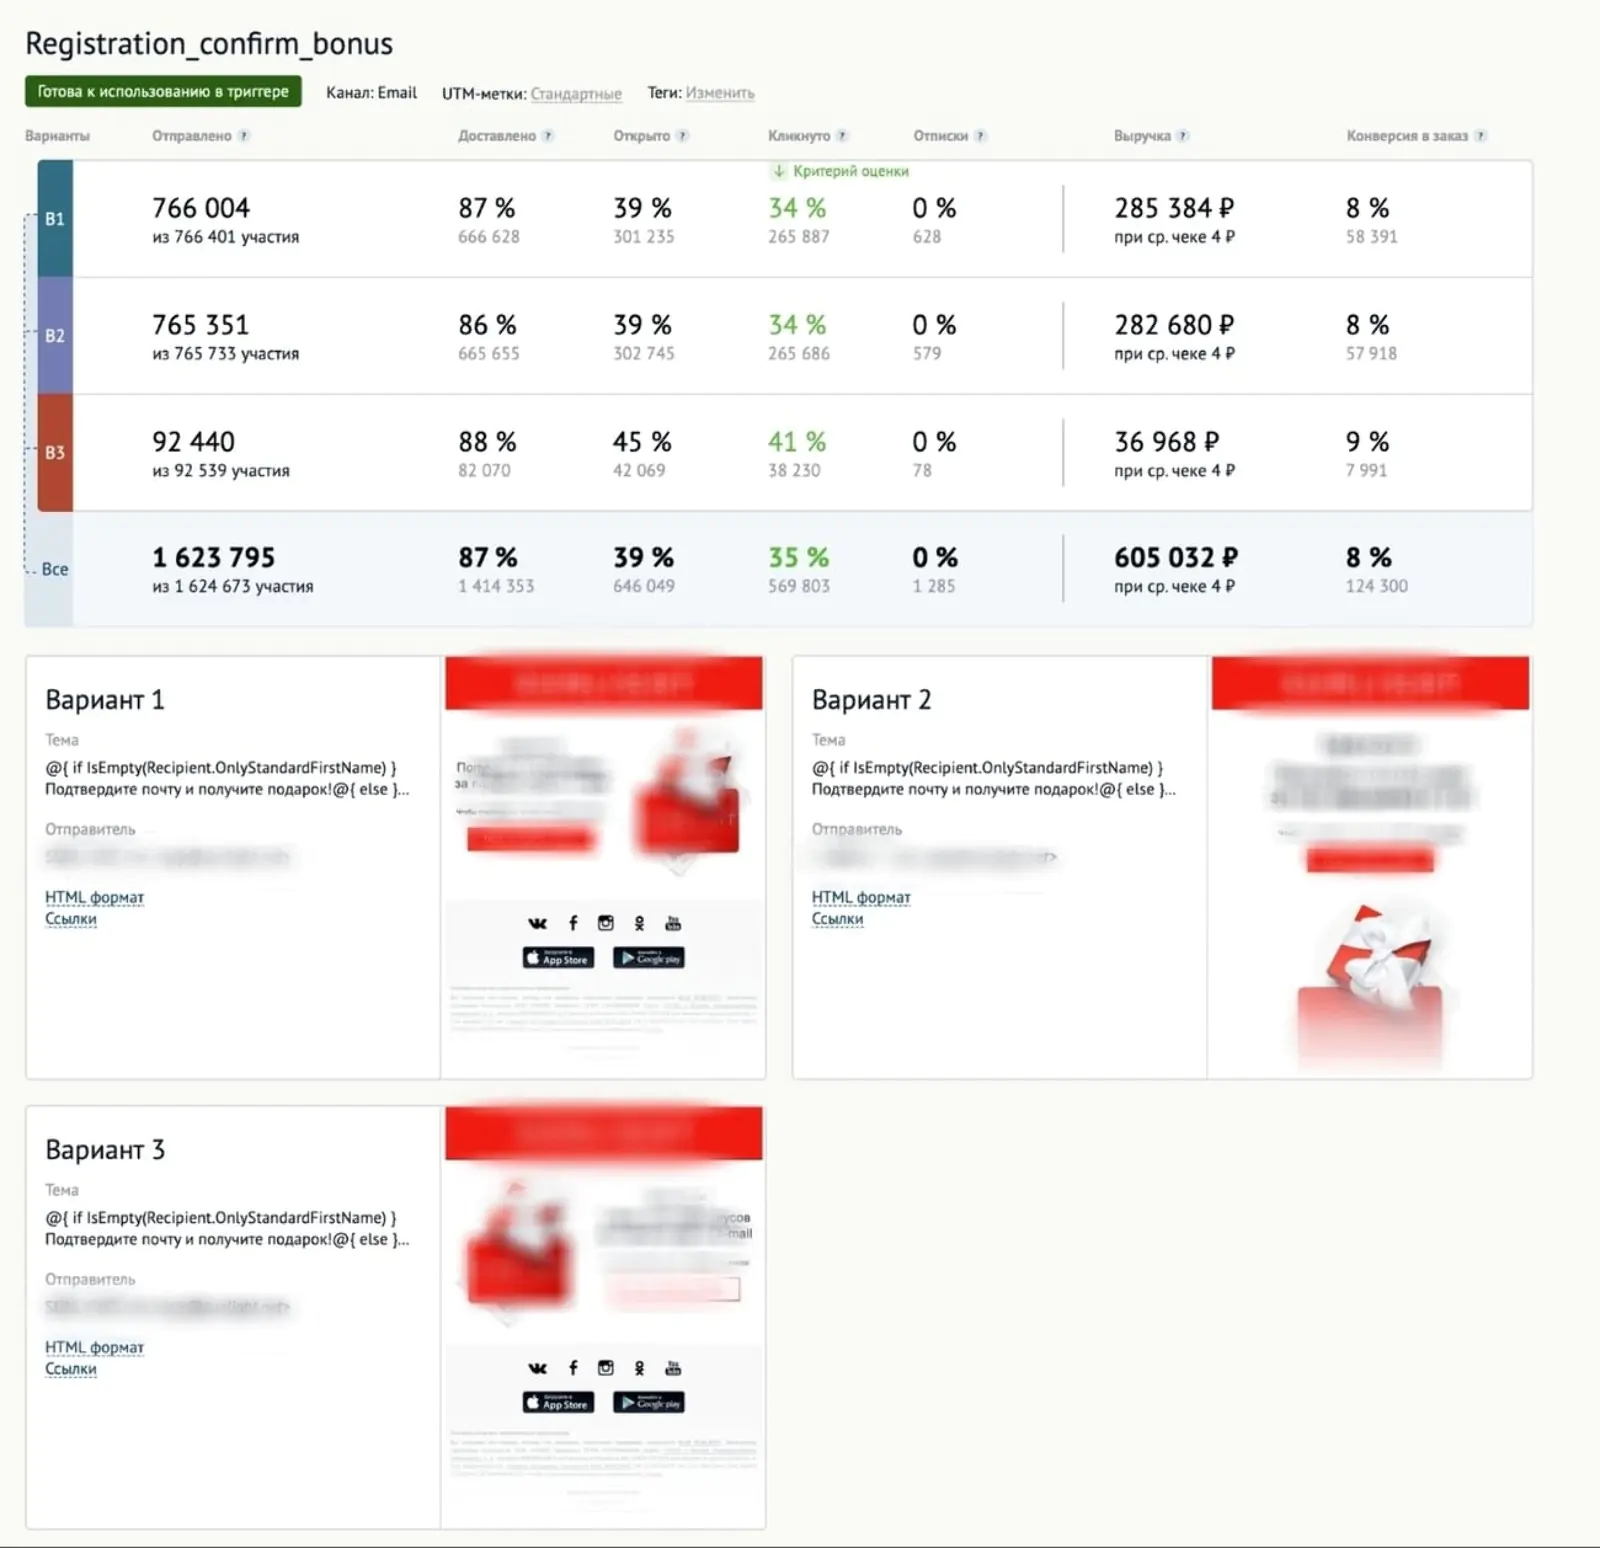Image resolution: width=1600 pixels, height=1548 pixels.
Task: Click the YouTube icon in Вариант 1 preview
Action: [x=673, y=923]
